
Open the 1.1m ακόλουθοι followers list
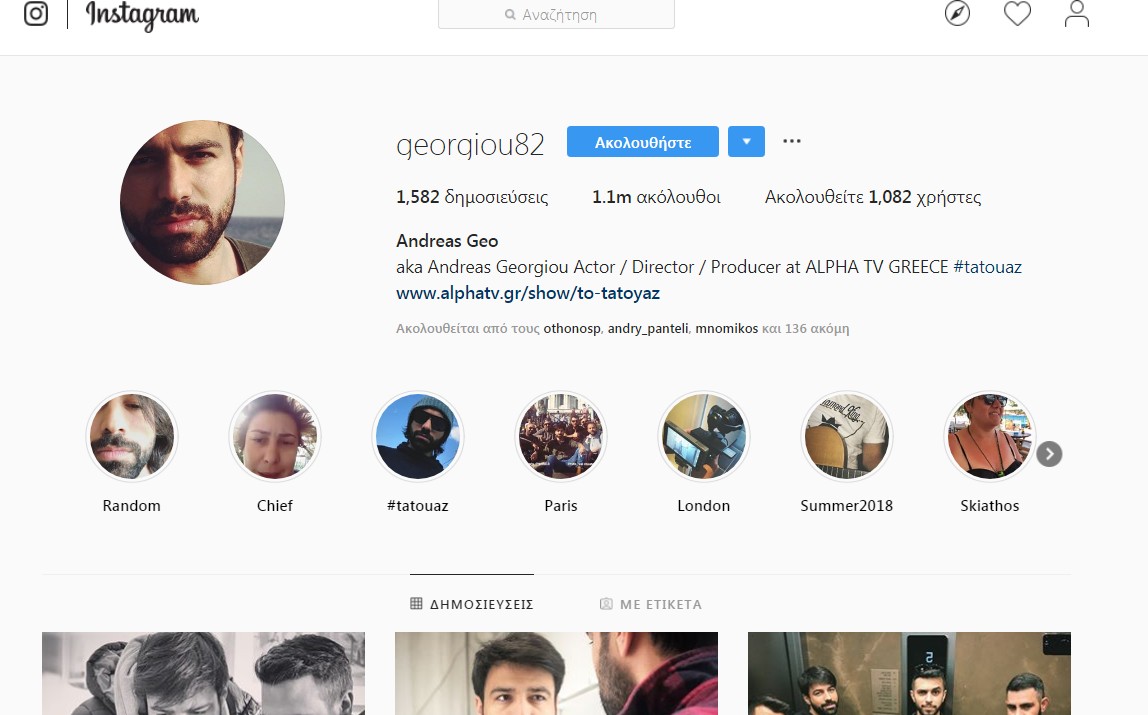tap(656, 197)
